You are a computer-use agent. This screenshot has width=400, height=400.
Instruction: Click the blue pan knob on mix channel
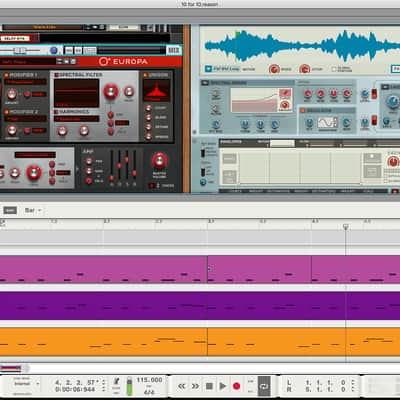[x=53, y=50]
